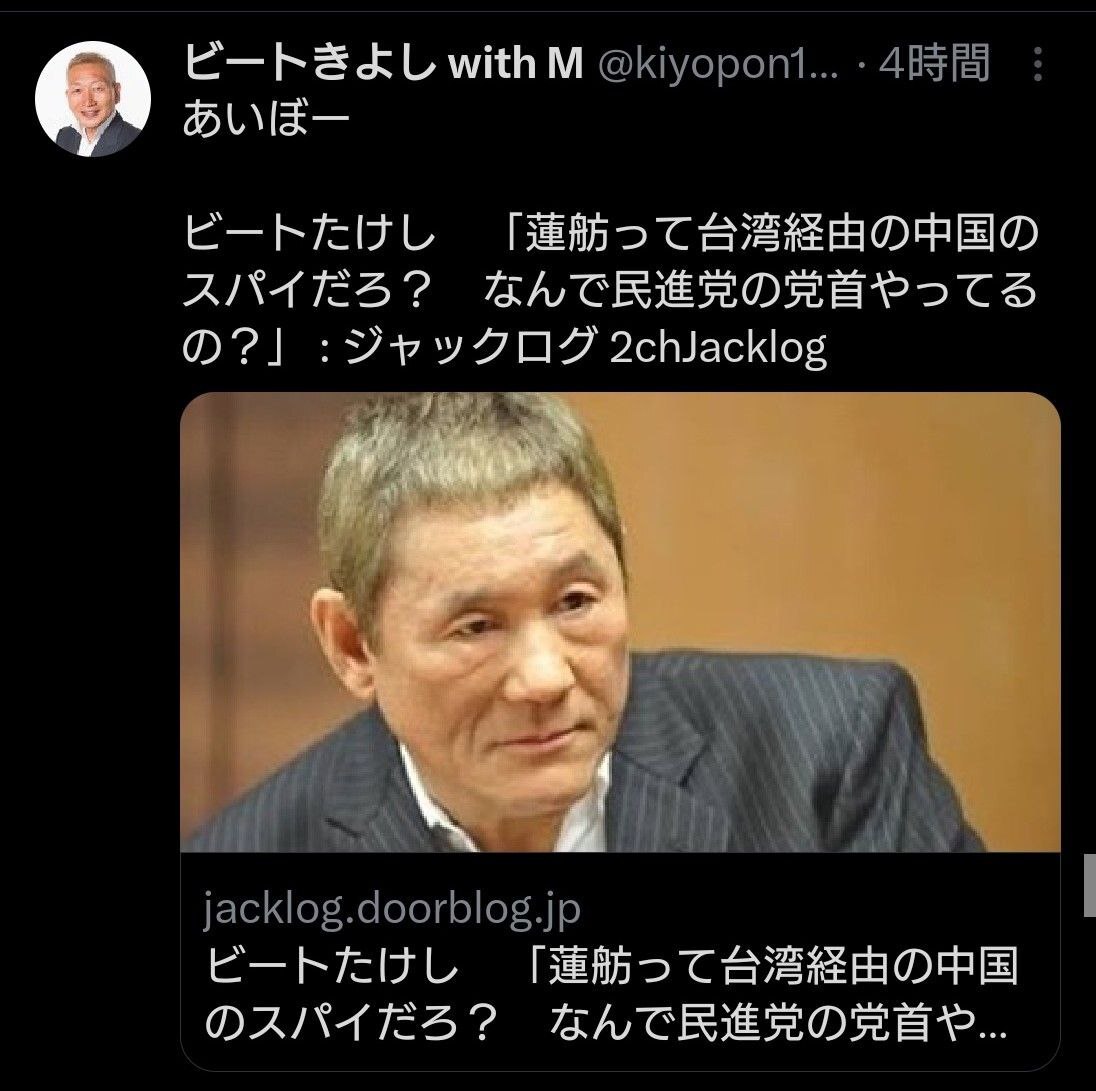Screen dimensions: 1096x1091
Task: Select the tweet's first line あいぼー
Action: click(266, 120)
